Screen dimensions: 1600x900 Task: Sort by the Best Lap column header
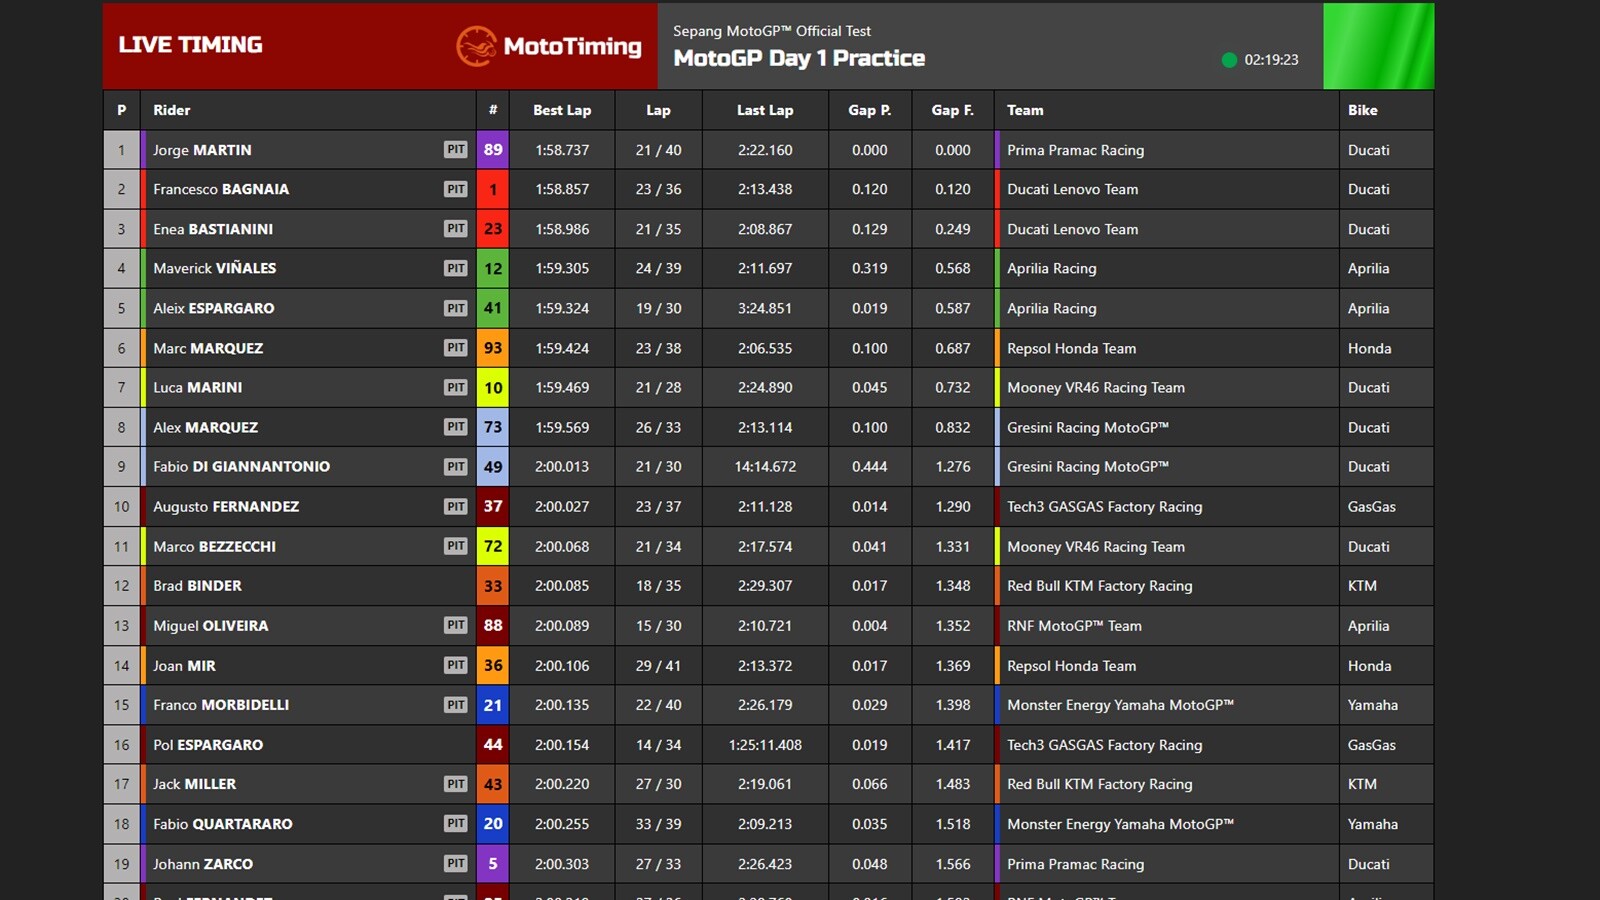pos(562,110)
